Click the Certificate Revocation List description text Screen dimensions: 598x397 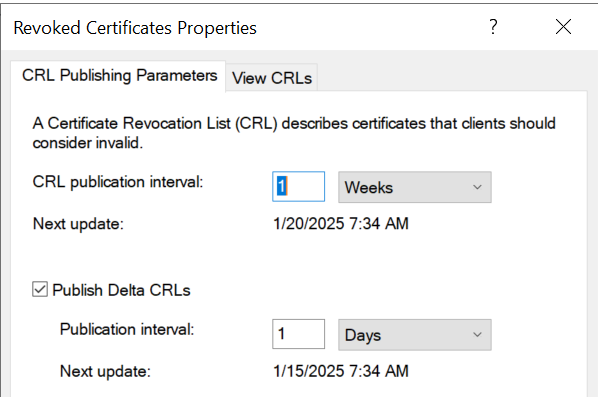(x=294, y=133)
